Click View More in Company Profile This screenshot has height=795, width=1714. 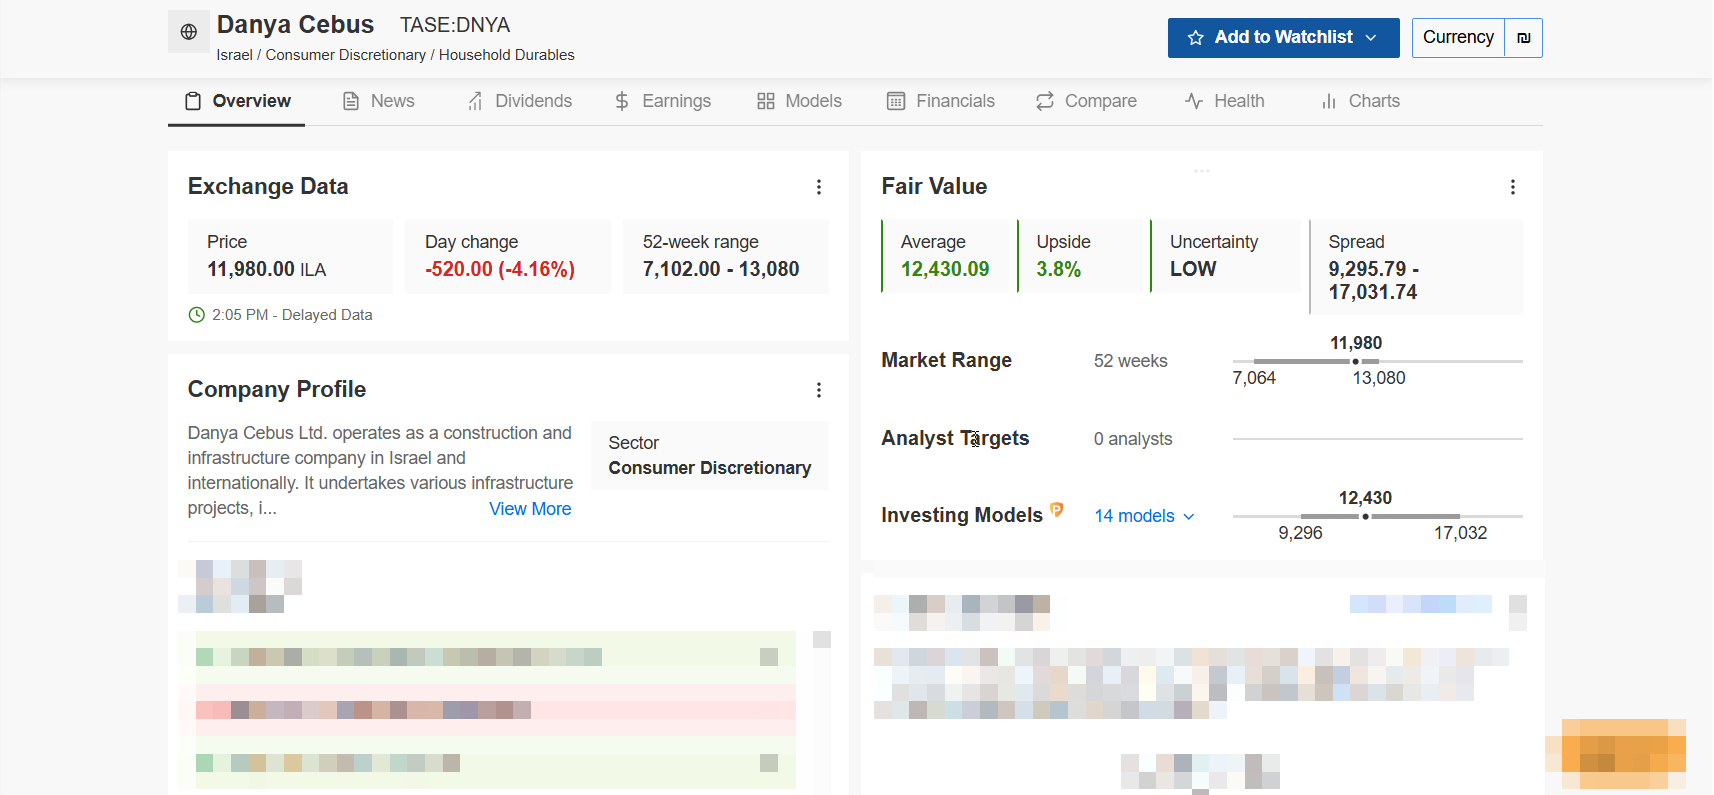(530, 509)
